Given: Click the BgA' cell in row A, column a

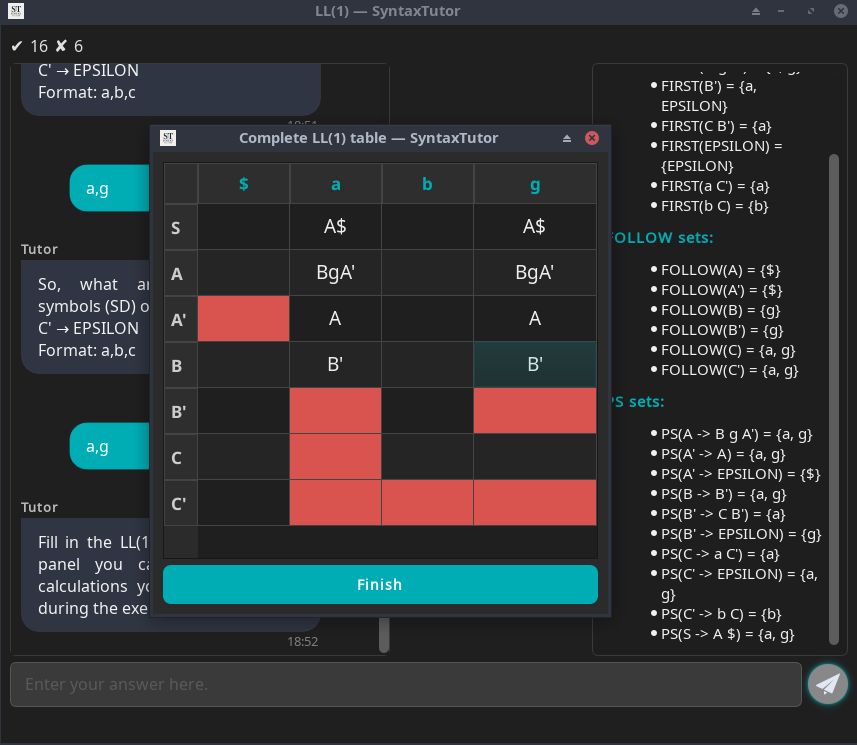Looking at the screenshot, I should tap(336, 273).
